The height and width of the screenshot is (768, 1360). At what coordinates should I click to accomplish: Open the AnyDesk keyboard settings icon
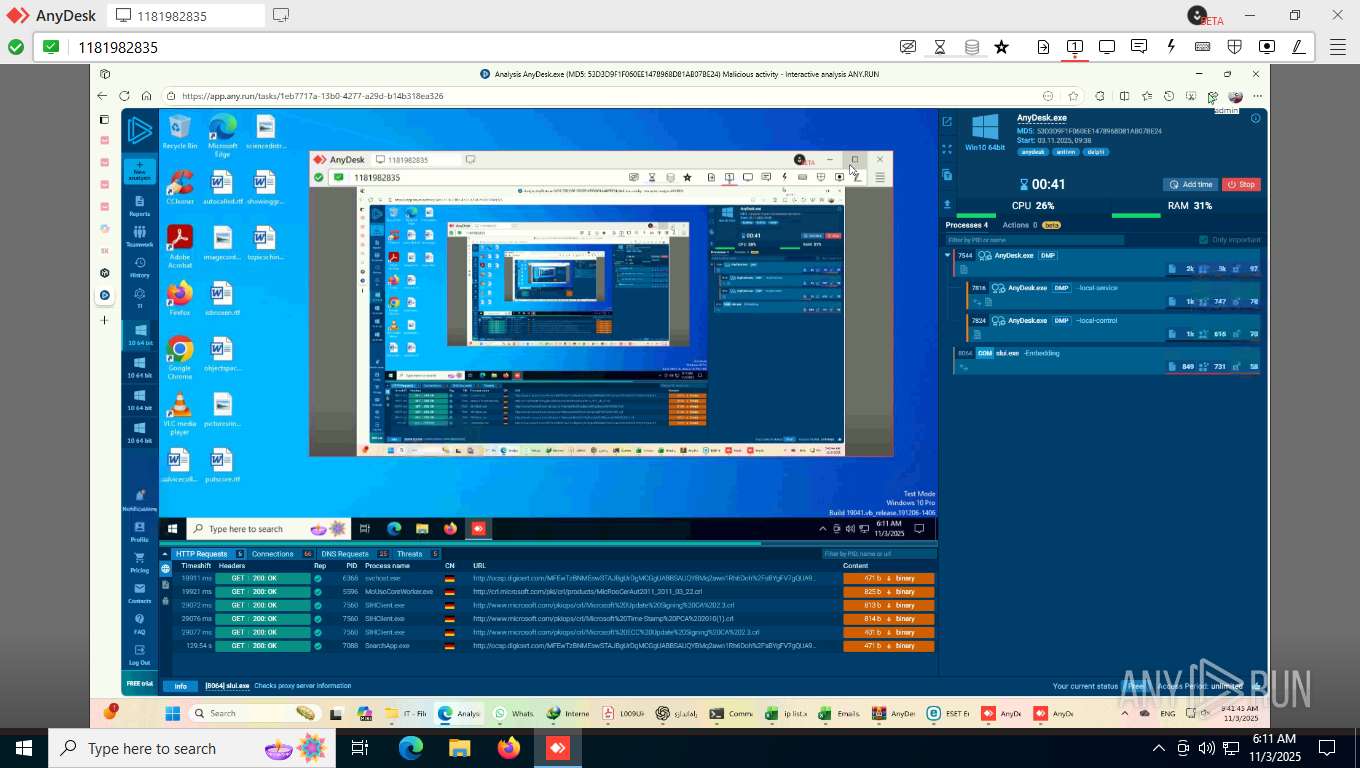tap(1203, 47)
